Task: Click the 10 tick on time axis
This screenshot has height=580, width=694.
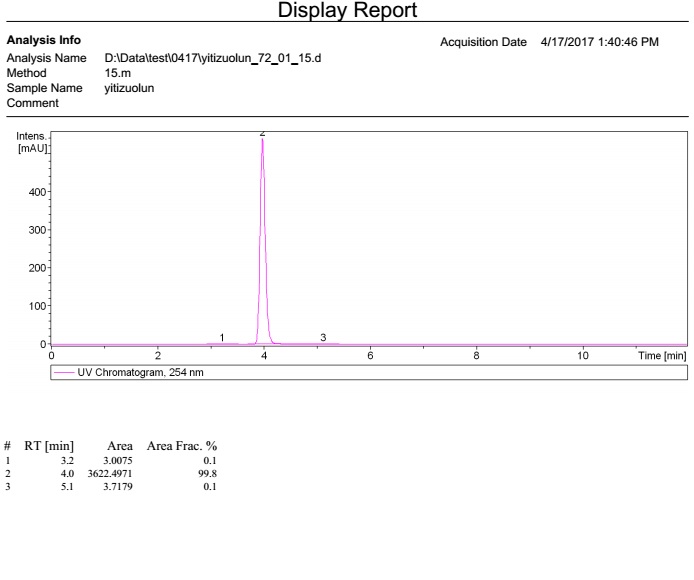Action: click(583, 355)
